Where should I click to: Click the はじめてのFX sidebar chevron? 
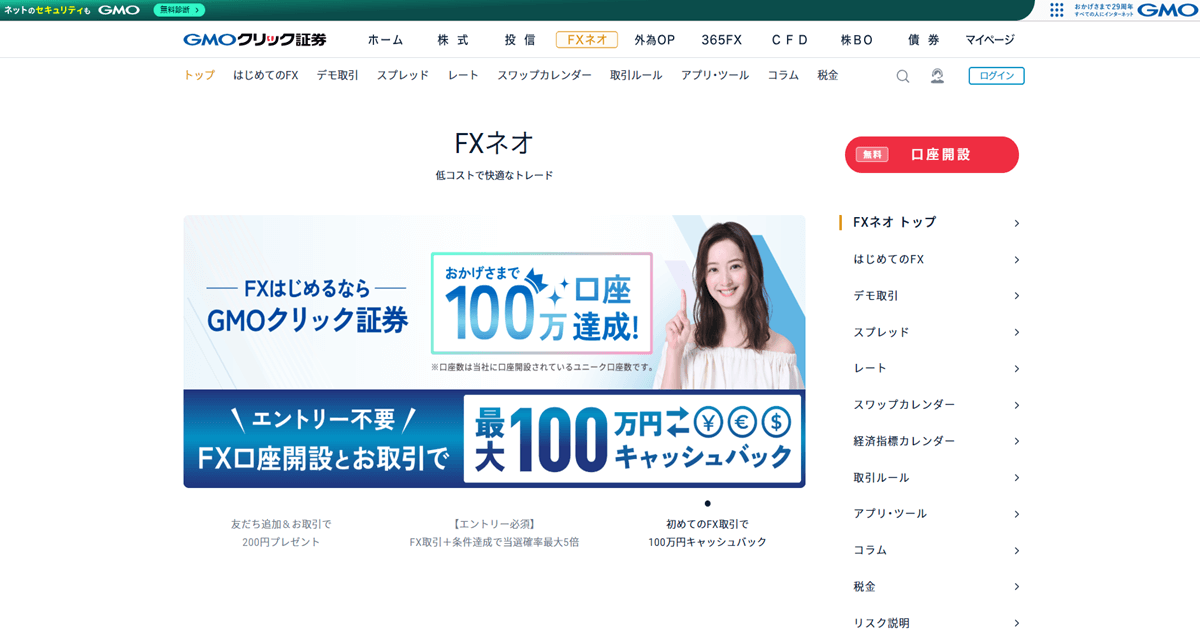coord(1016,260)
